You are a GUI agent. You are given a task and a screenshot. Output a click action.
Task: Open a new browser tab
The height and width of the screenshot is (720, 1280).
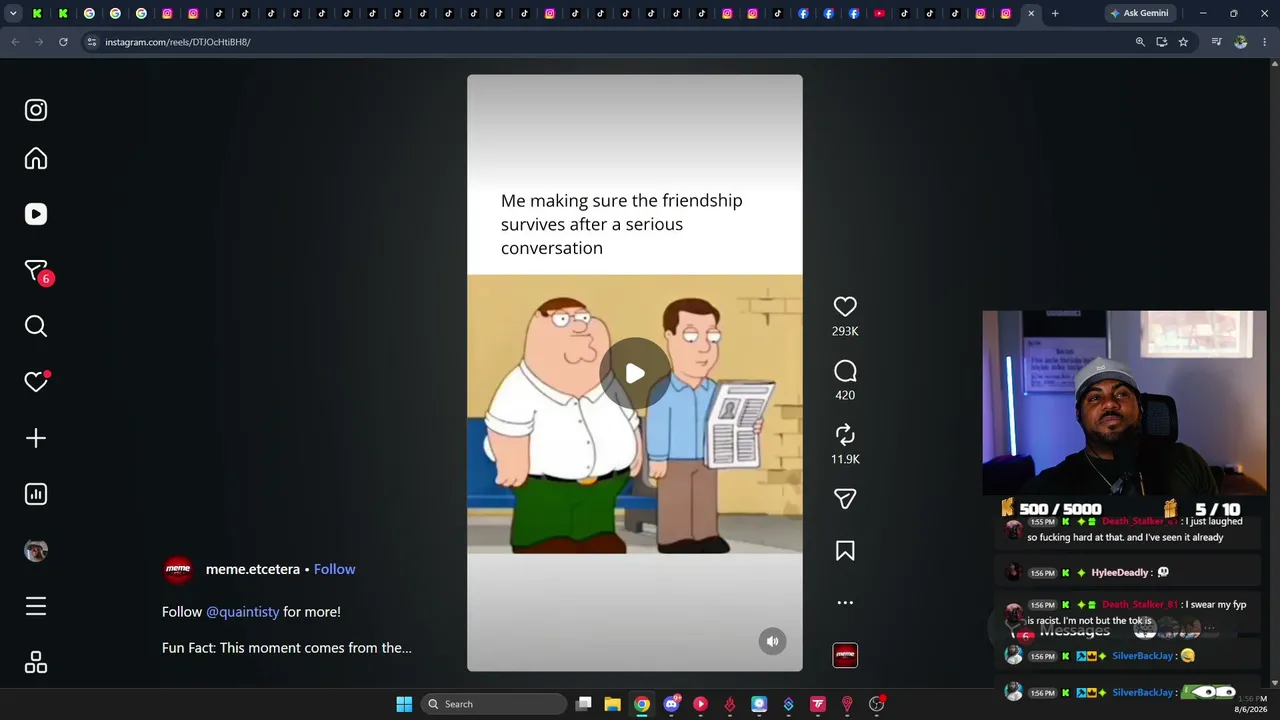click(1055, 13)
